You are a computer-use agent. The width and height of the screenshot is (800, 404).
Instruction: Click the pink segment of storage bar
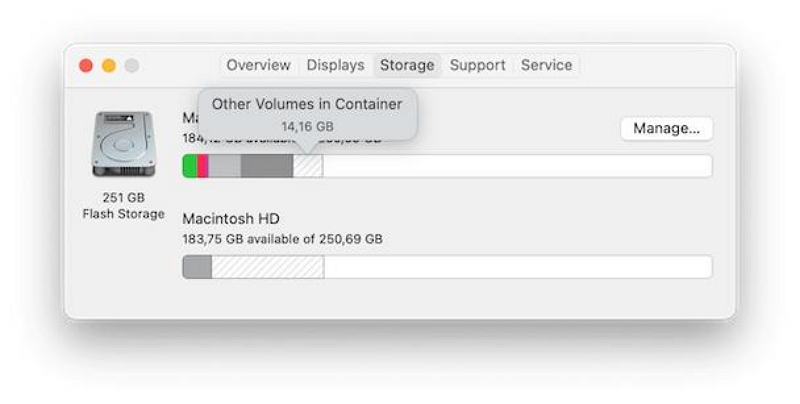coord(203,166)
